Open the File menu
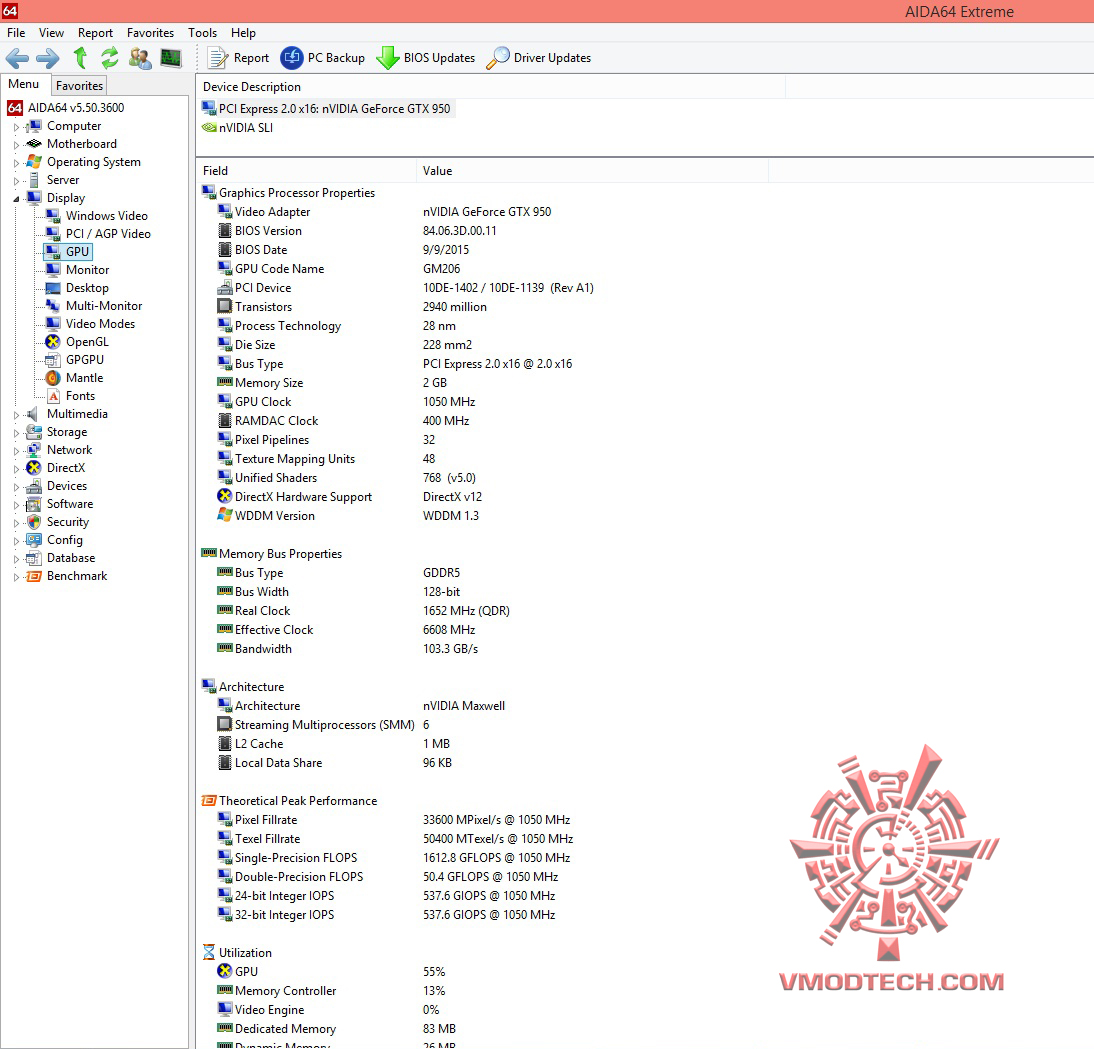 point(16,33)
